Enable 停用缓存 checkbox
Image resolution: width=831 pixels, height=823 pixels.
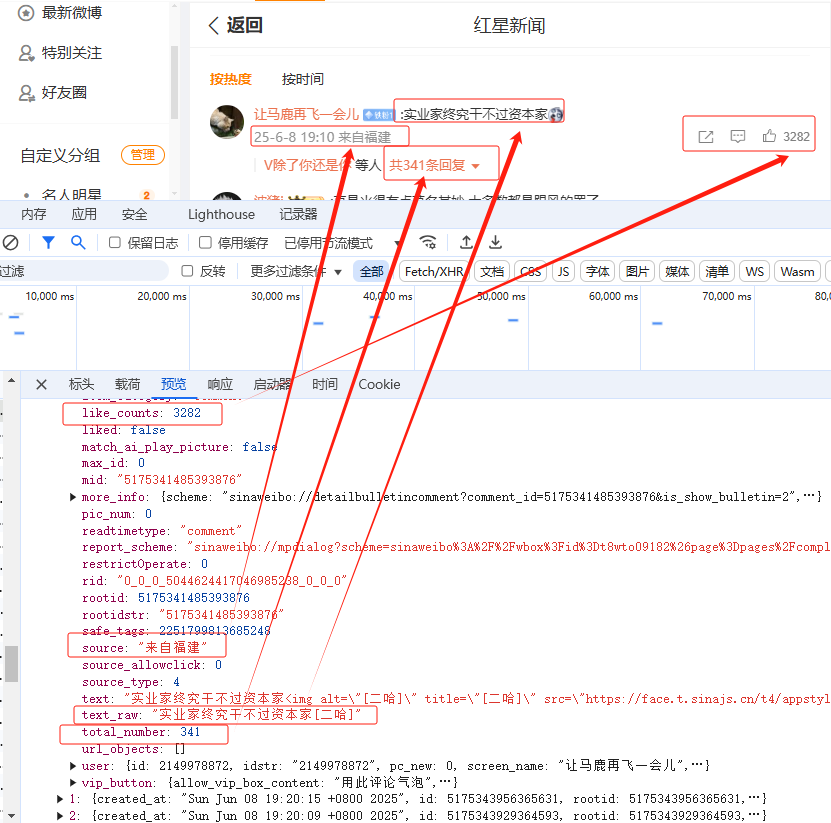(x=205, y=243)
